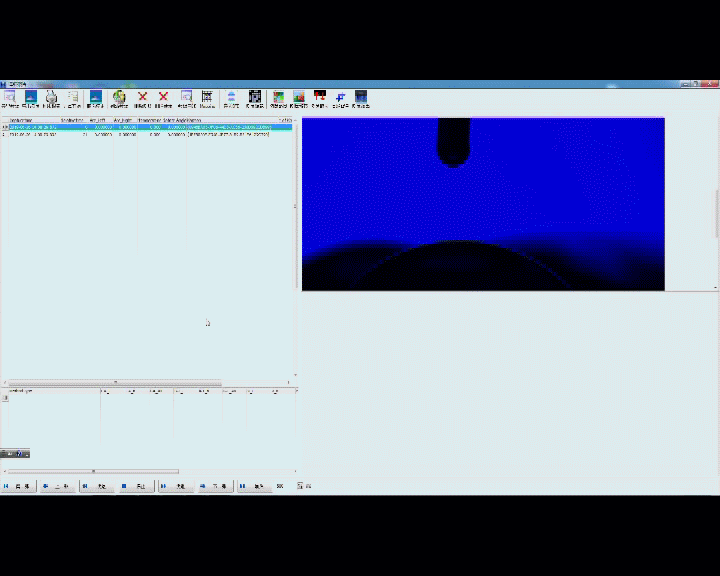
Task: Click the down arrow of the table's vertical scrollbar
Action: point(295,375)
